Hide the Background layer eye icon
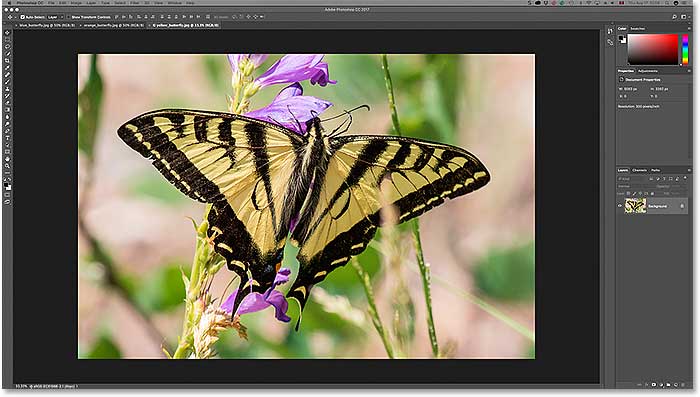 [x=620, y=206]
